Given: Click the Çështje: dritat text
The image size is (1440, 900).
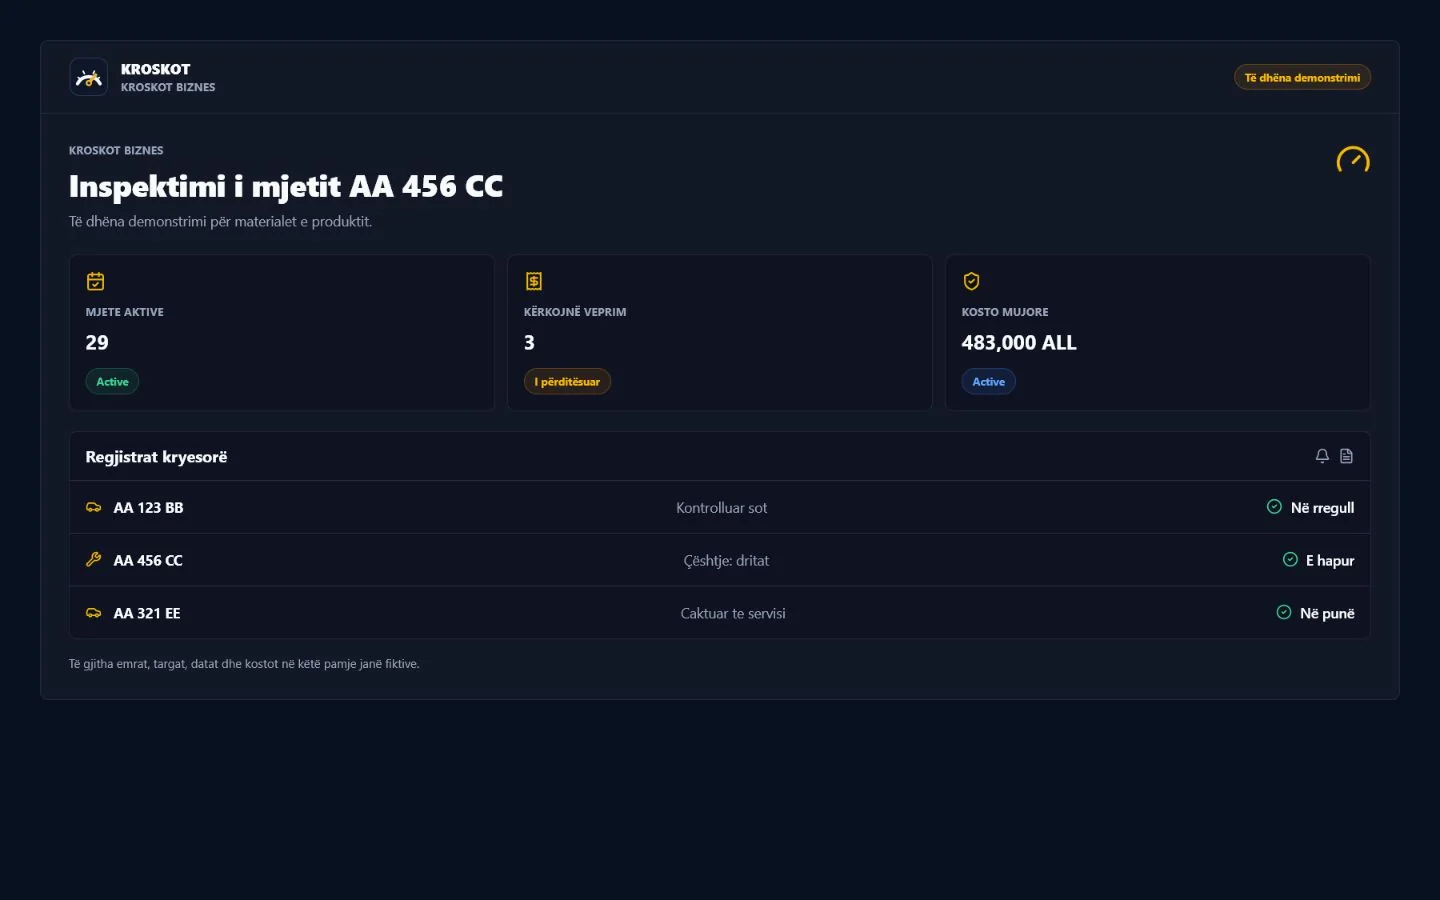Looking at the screenshot, I should (726, 561).
